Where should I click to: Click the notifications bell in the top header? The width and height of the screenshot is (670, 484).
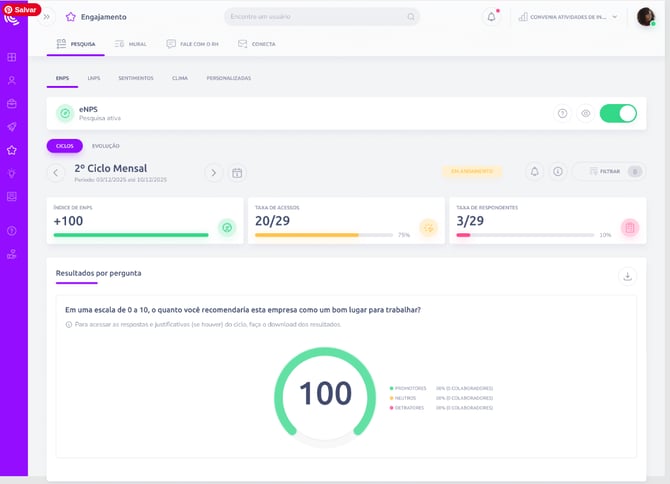[491, 17]
